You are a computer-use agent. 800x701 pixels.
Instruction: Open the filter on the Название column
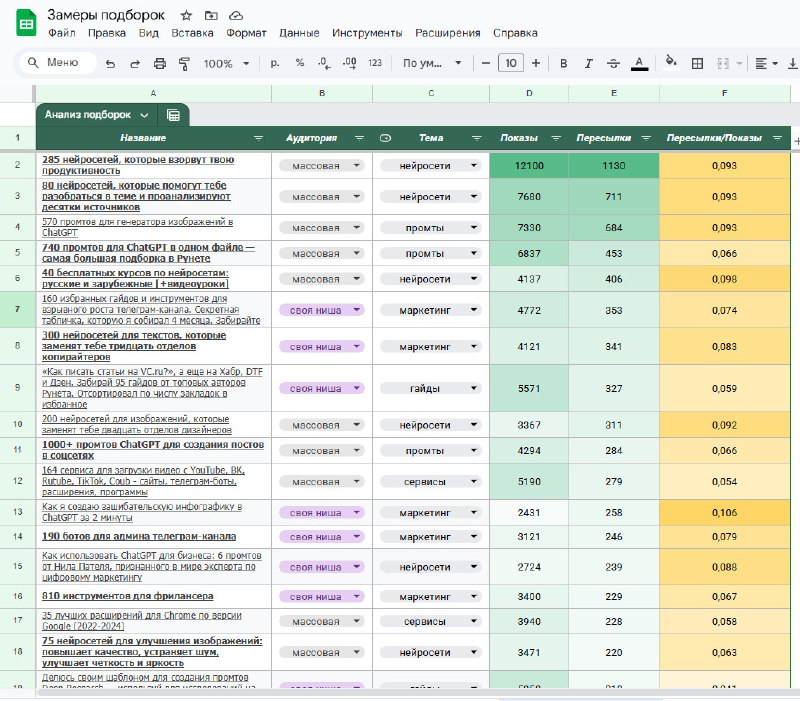click(x=259, y=138)
